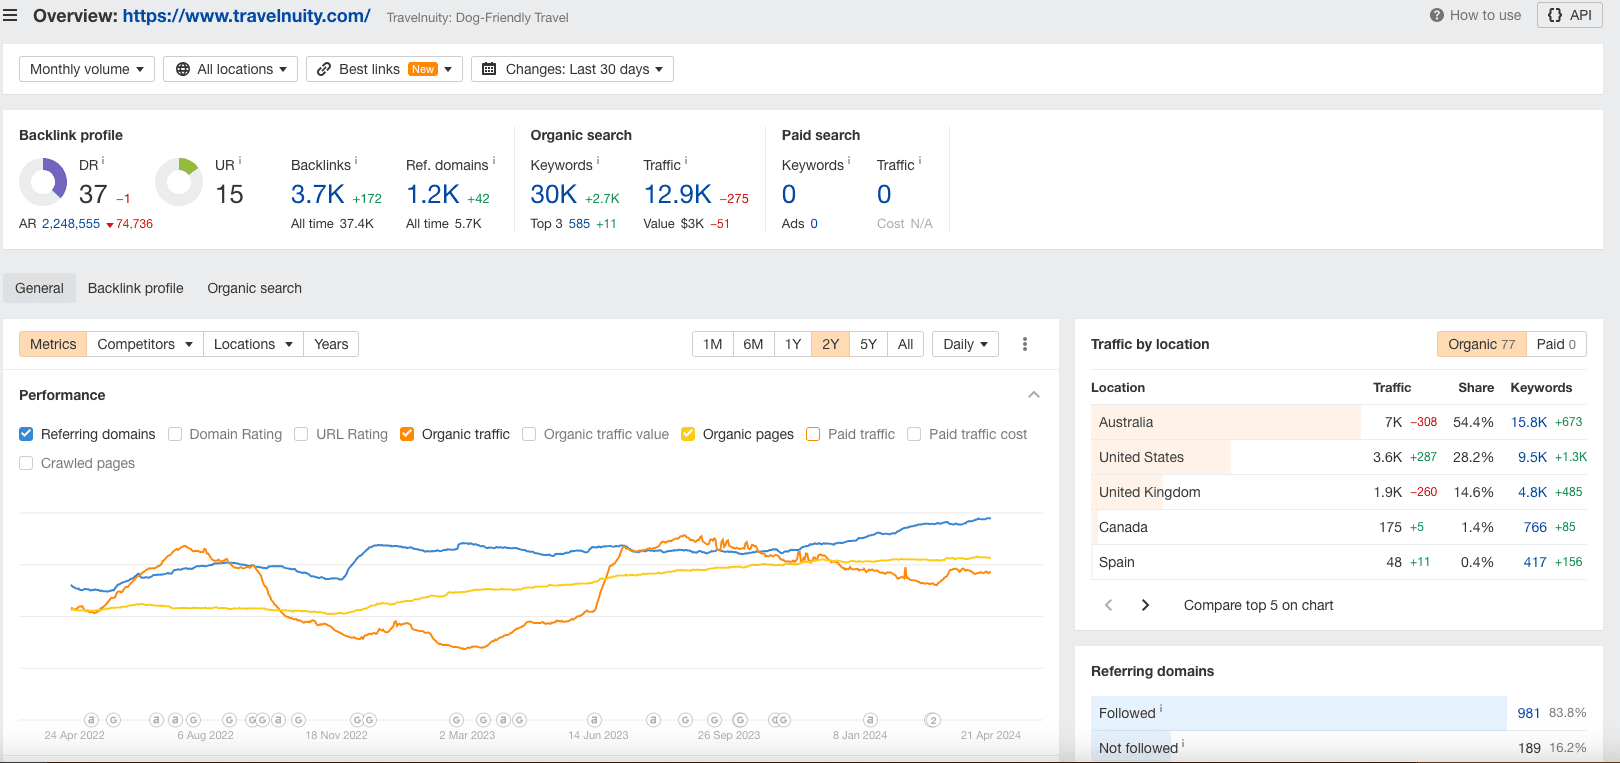Click the chain link icon in Best links
The image size is (1620, 763).
[324, 69]
